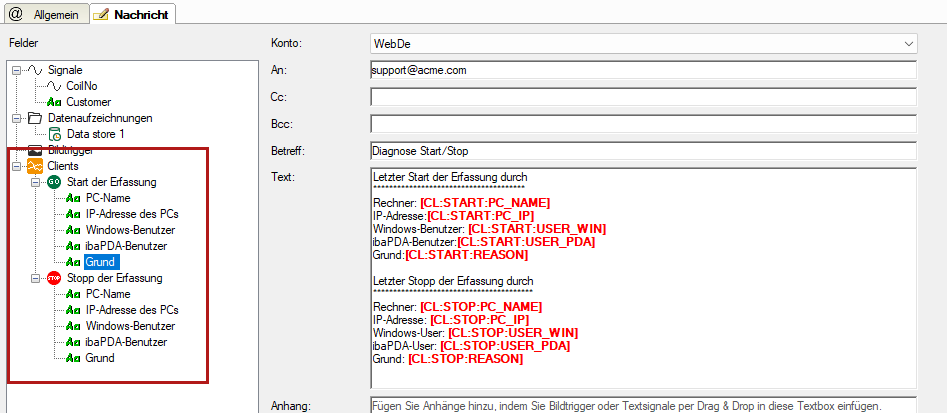This screenshot has height=413, width=947.
Task: Click the [CL:START:USER_WIN] placeholder
Action: pyautogui.click(x=537, y=229)
